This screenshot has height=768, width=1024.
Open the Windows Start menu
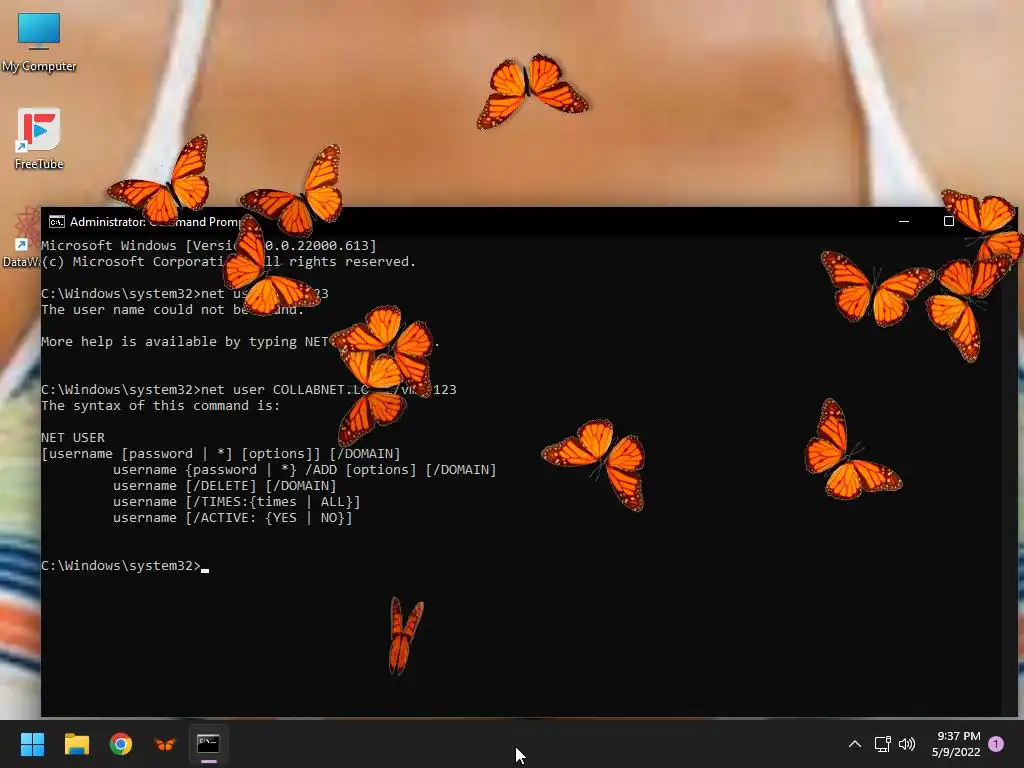coord(32,744)
